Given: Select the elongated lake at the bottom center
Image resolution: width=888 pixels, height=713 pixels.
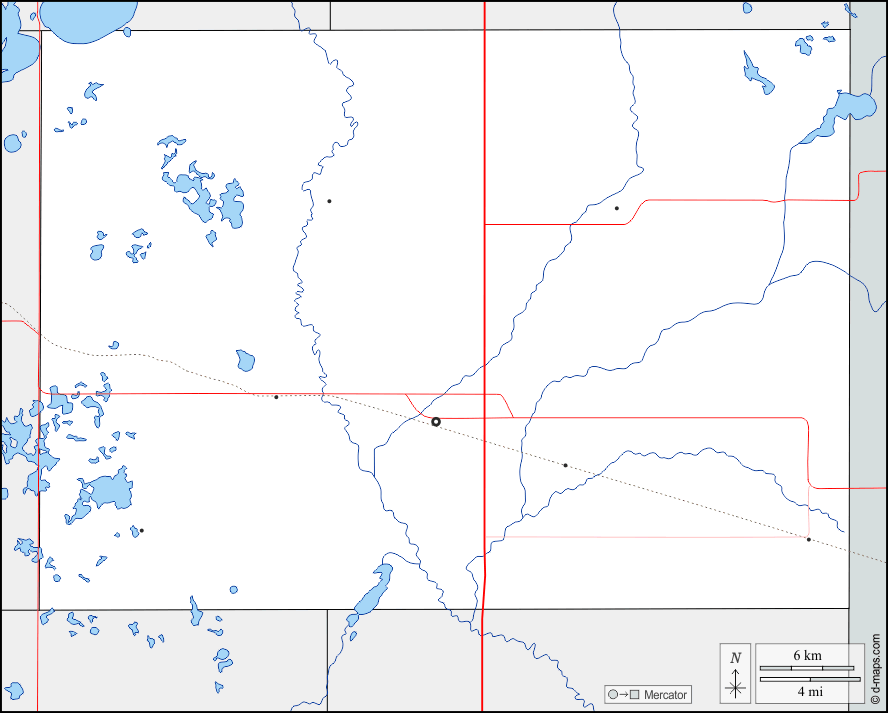Looking at the screenshot, I should tap(372, 593).
